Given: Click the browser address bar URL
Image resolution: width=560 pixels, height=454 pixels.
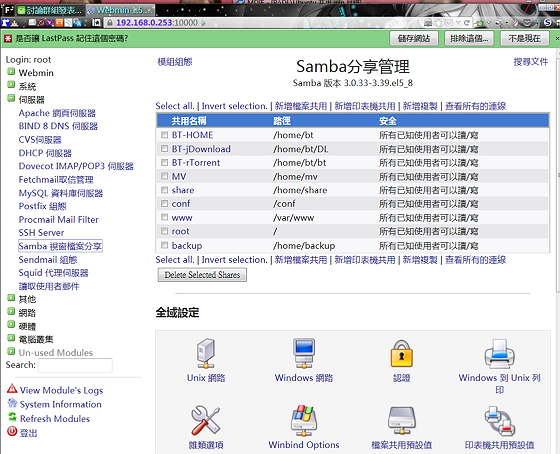Looking at the screenshot, I should (157, 23).
